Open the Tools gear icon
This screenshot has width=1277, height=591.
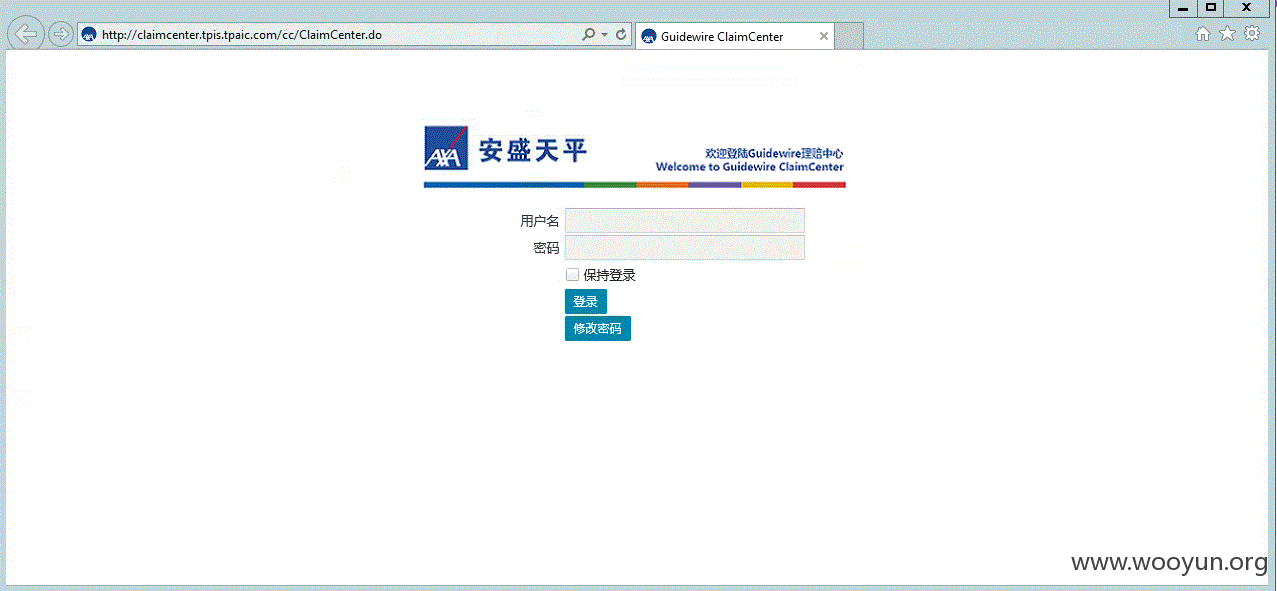point(1252,34)
